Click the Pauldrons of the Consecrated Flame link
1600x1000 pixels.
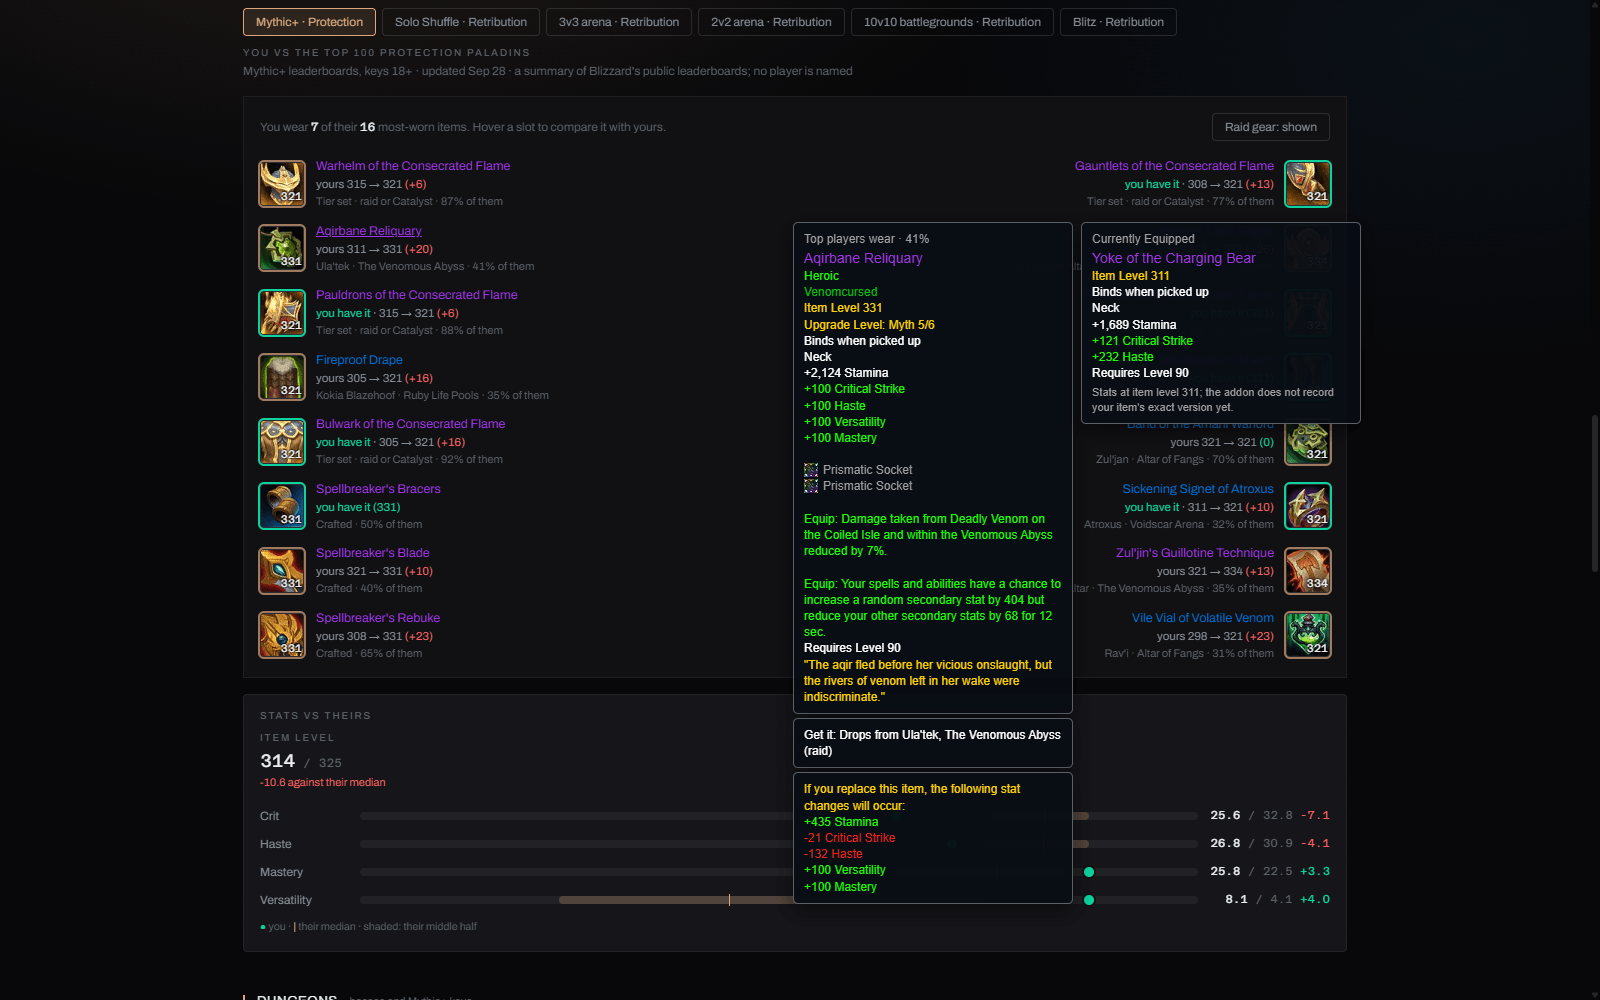tap(417, 295)
